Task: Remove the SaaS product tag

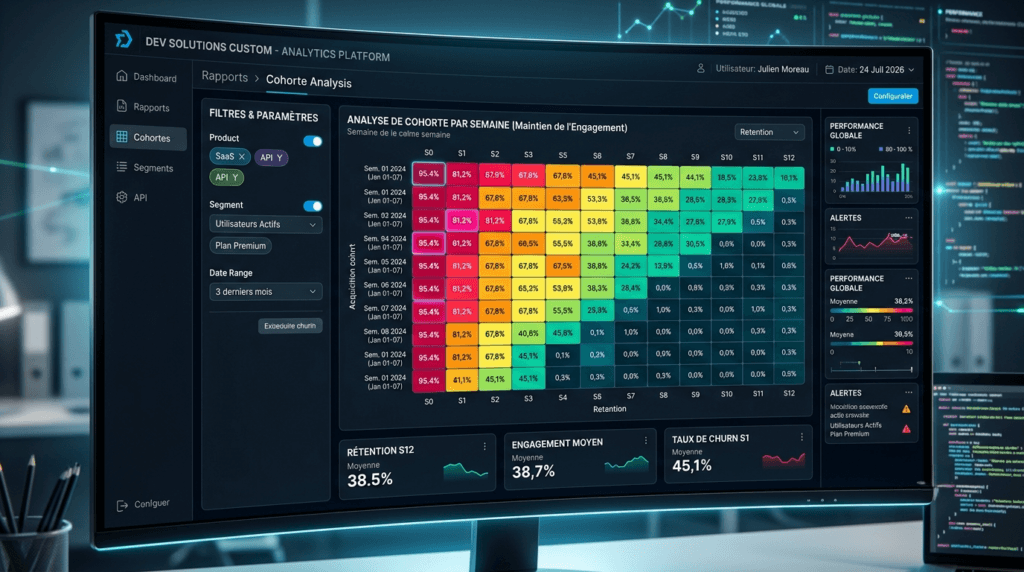Action: (242, 157)
